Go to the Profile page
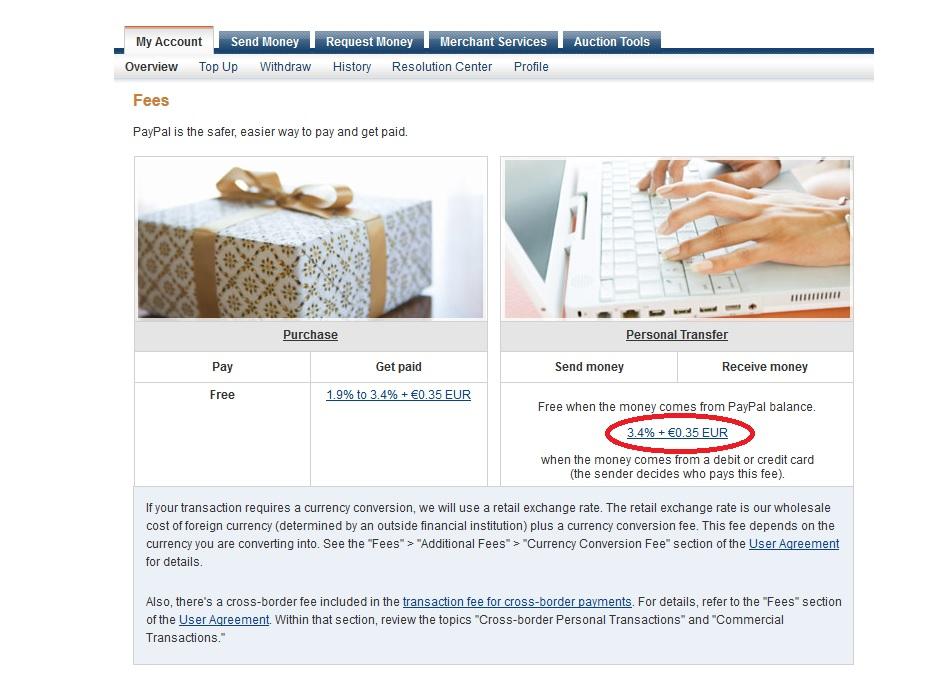The width and height of the screenshot is (946, 695). tap(531, 67)
